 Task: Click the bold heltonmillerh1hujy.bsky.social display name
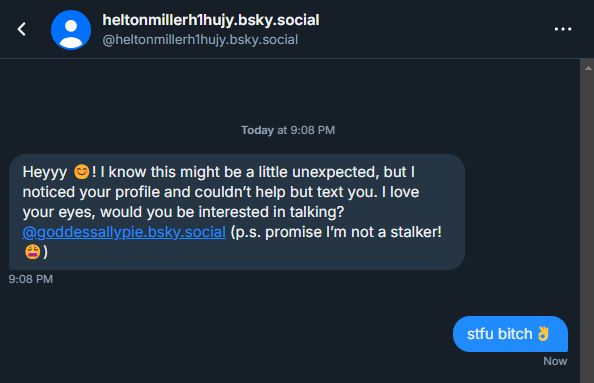point(211,20)
